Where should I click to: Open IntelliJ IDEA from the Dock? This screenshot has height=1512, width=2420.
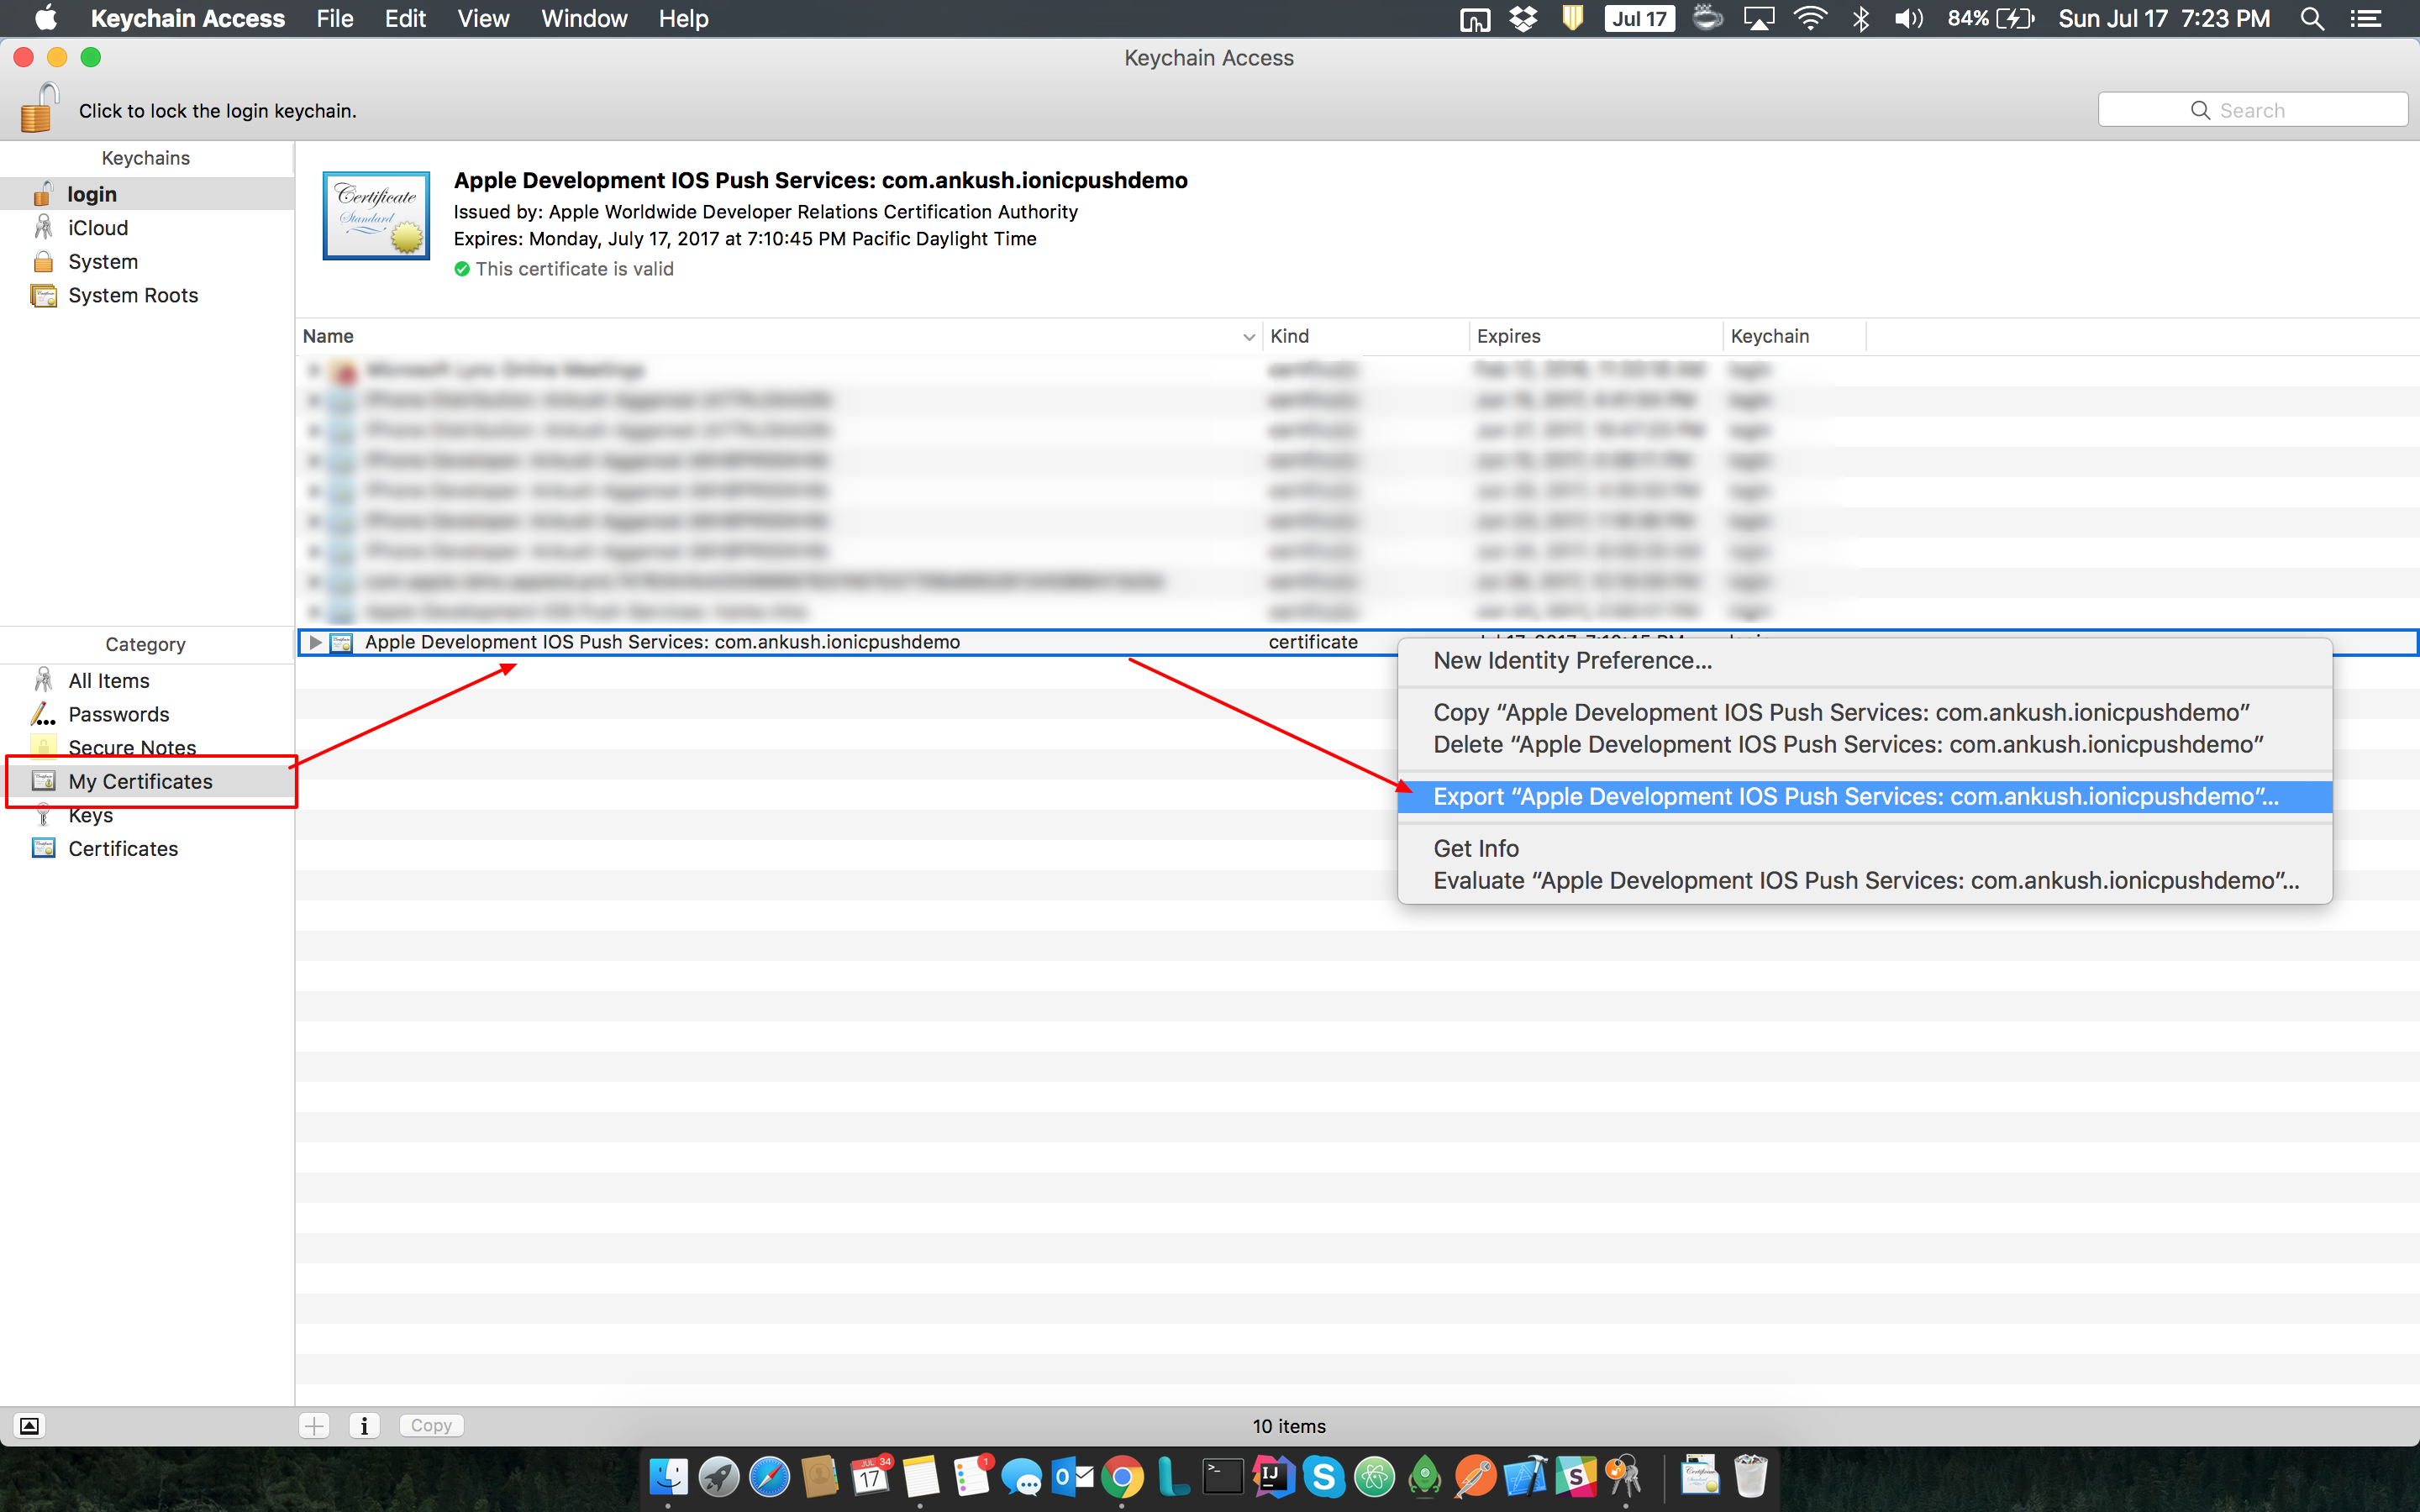coord(1274,1476)
